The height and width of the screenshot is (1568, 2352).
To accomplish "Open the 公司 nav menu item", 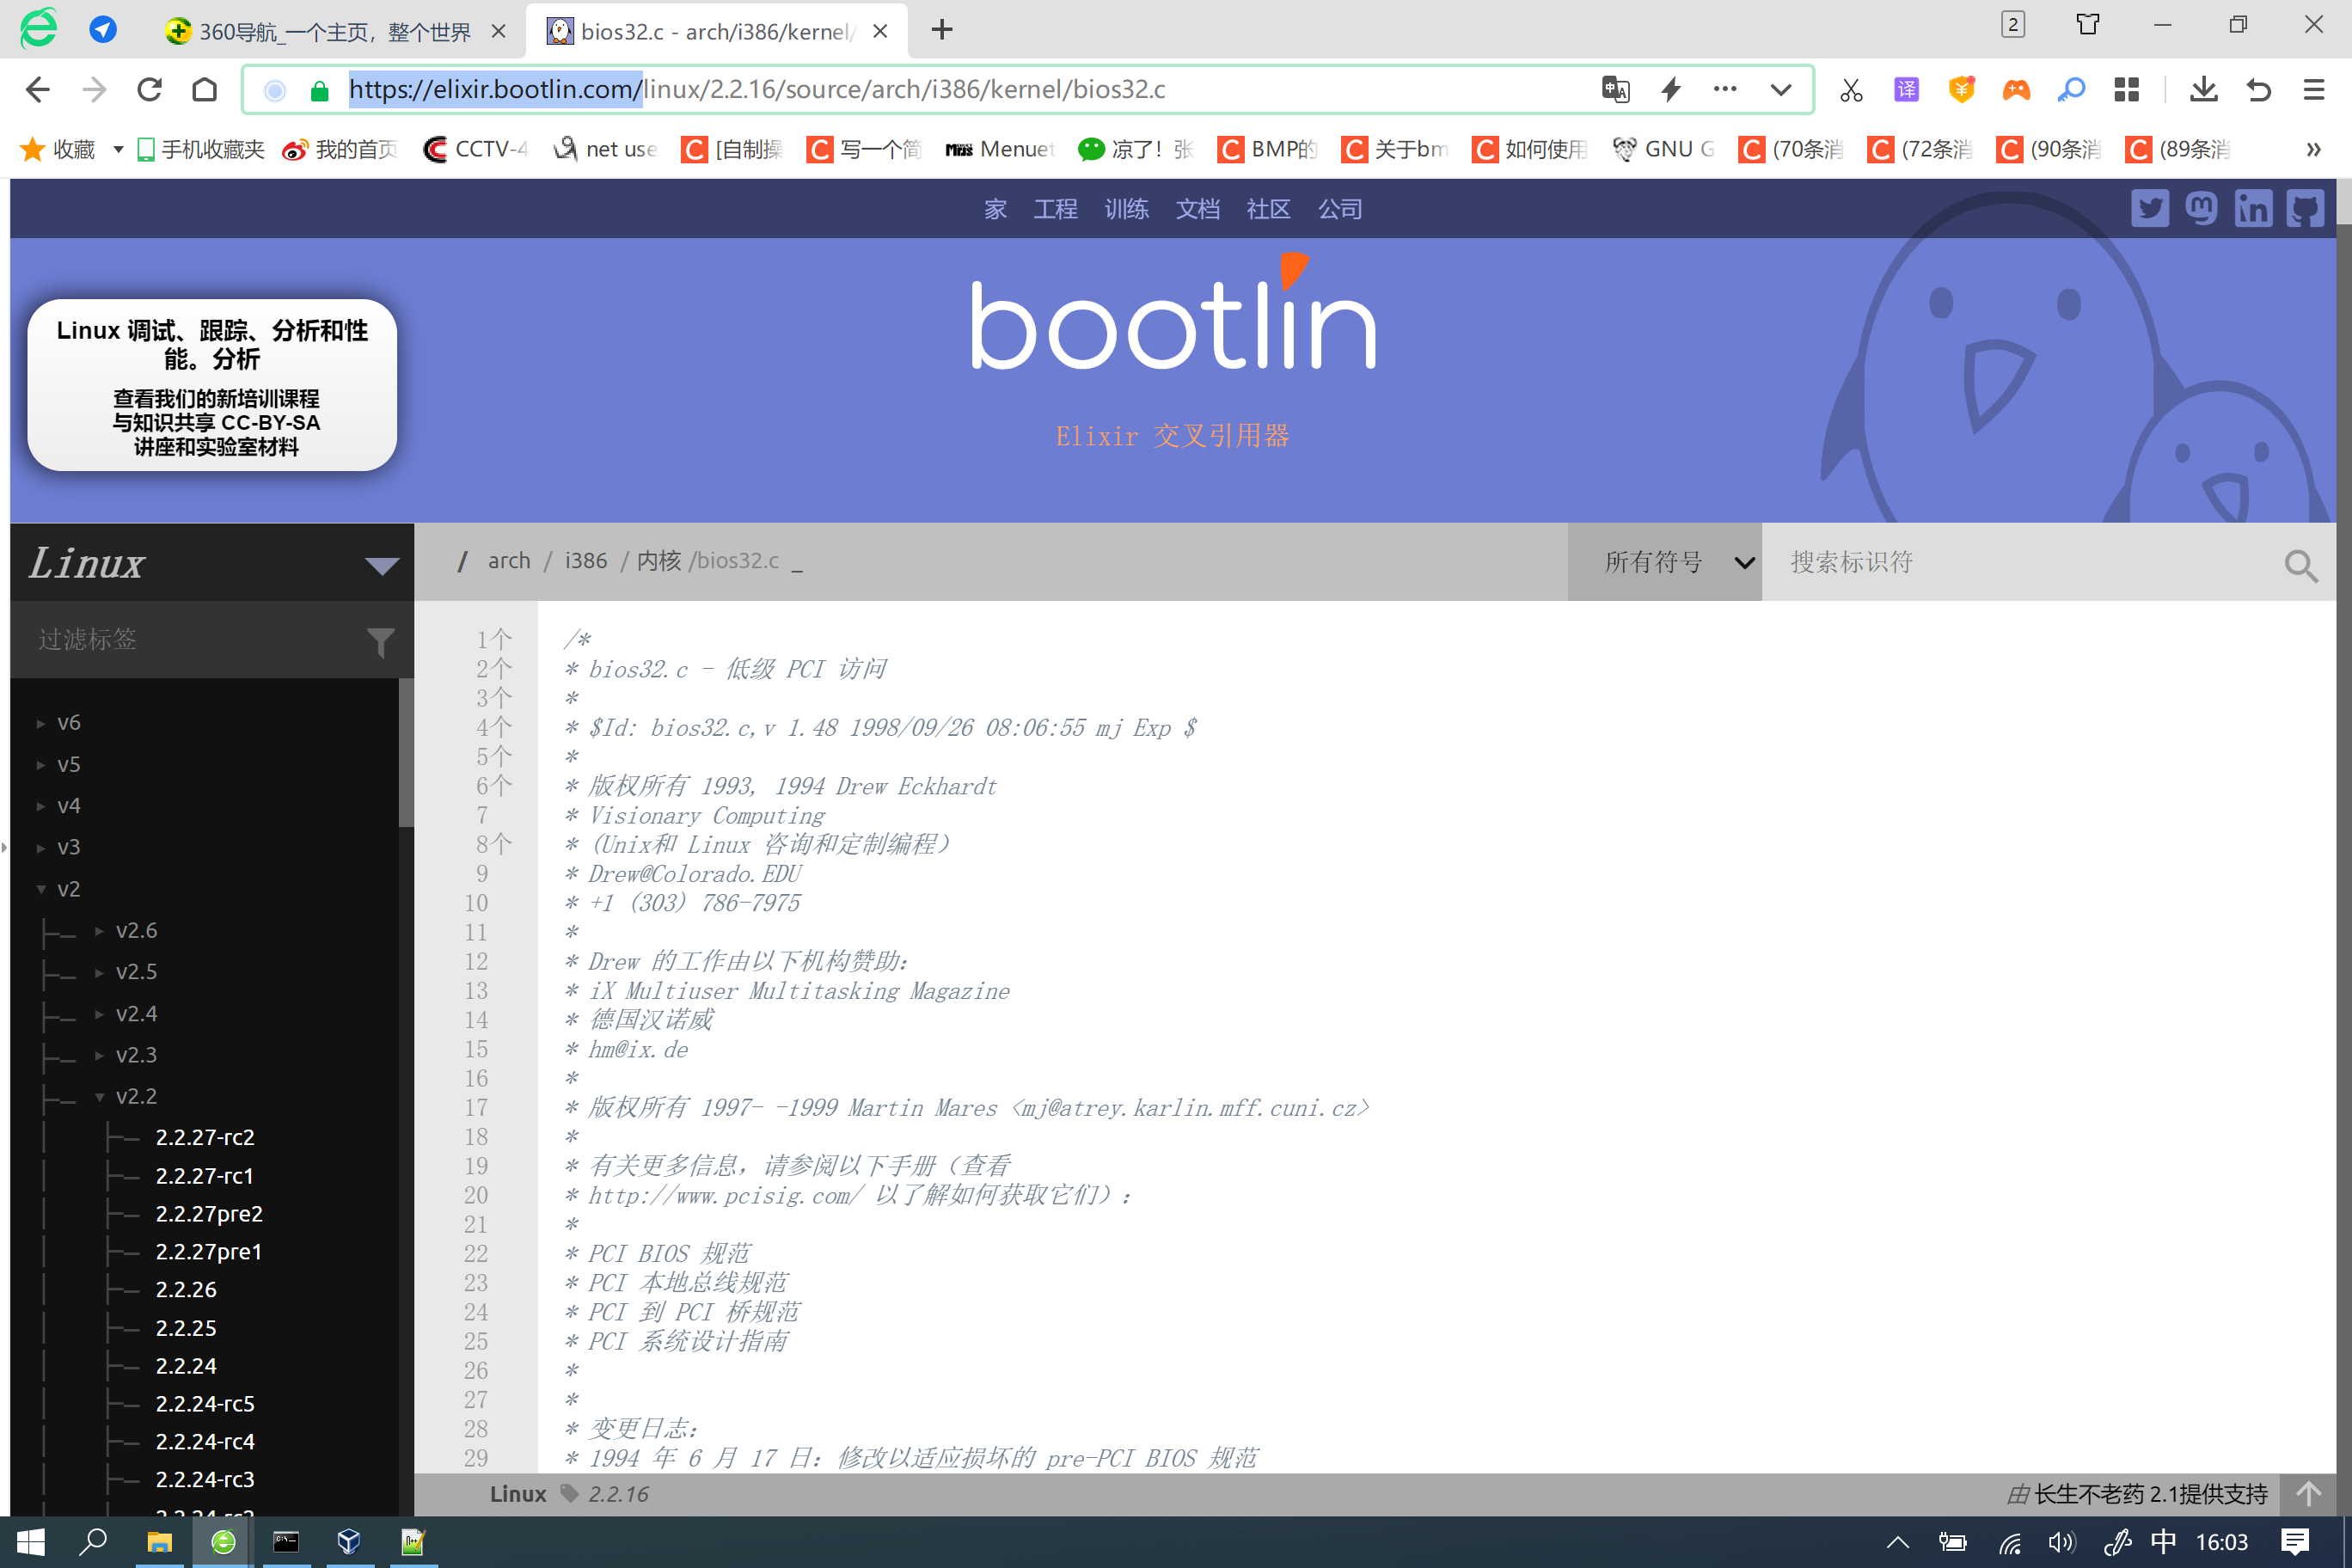I will coord(1340,209).
